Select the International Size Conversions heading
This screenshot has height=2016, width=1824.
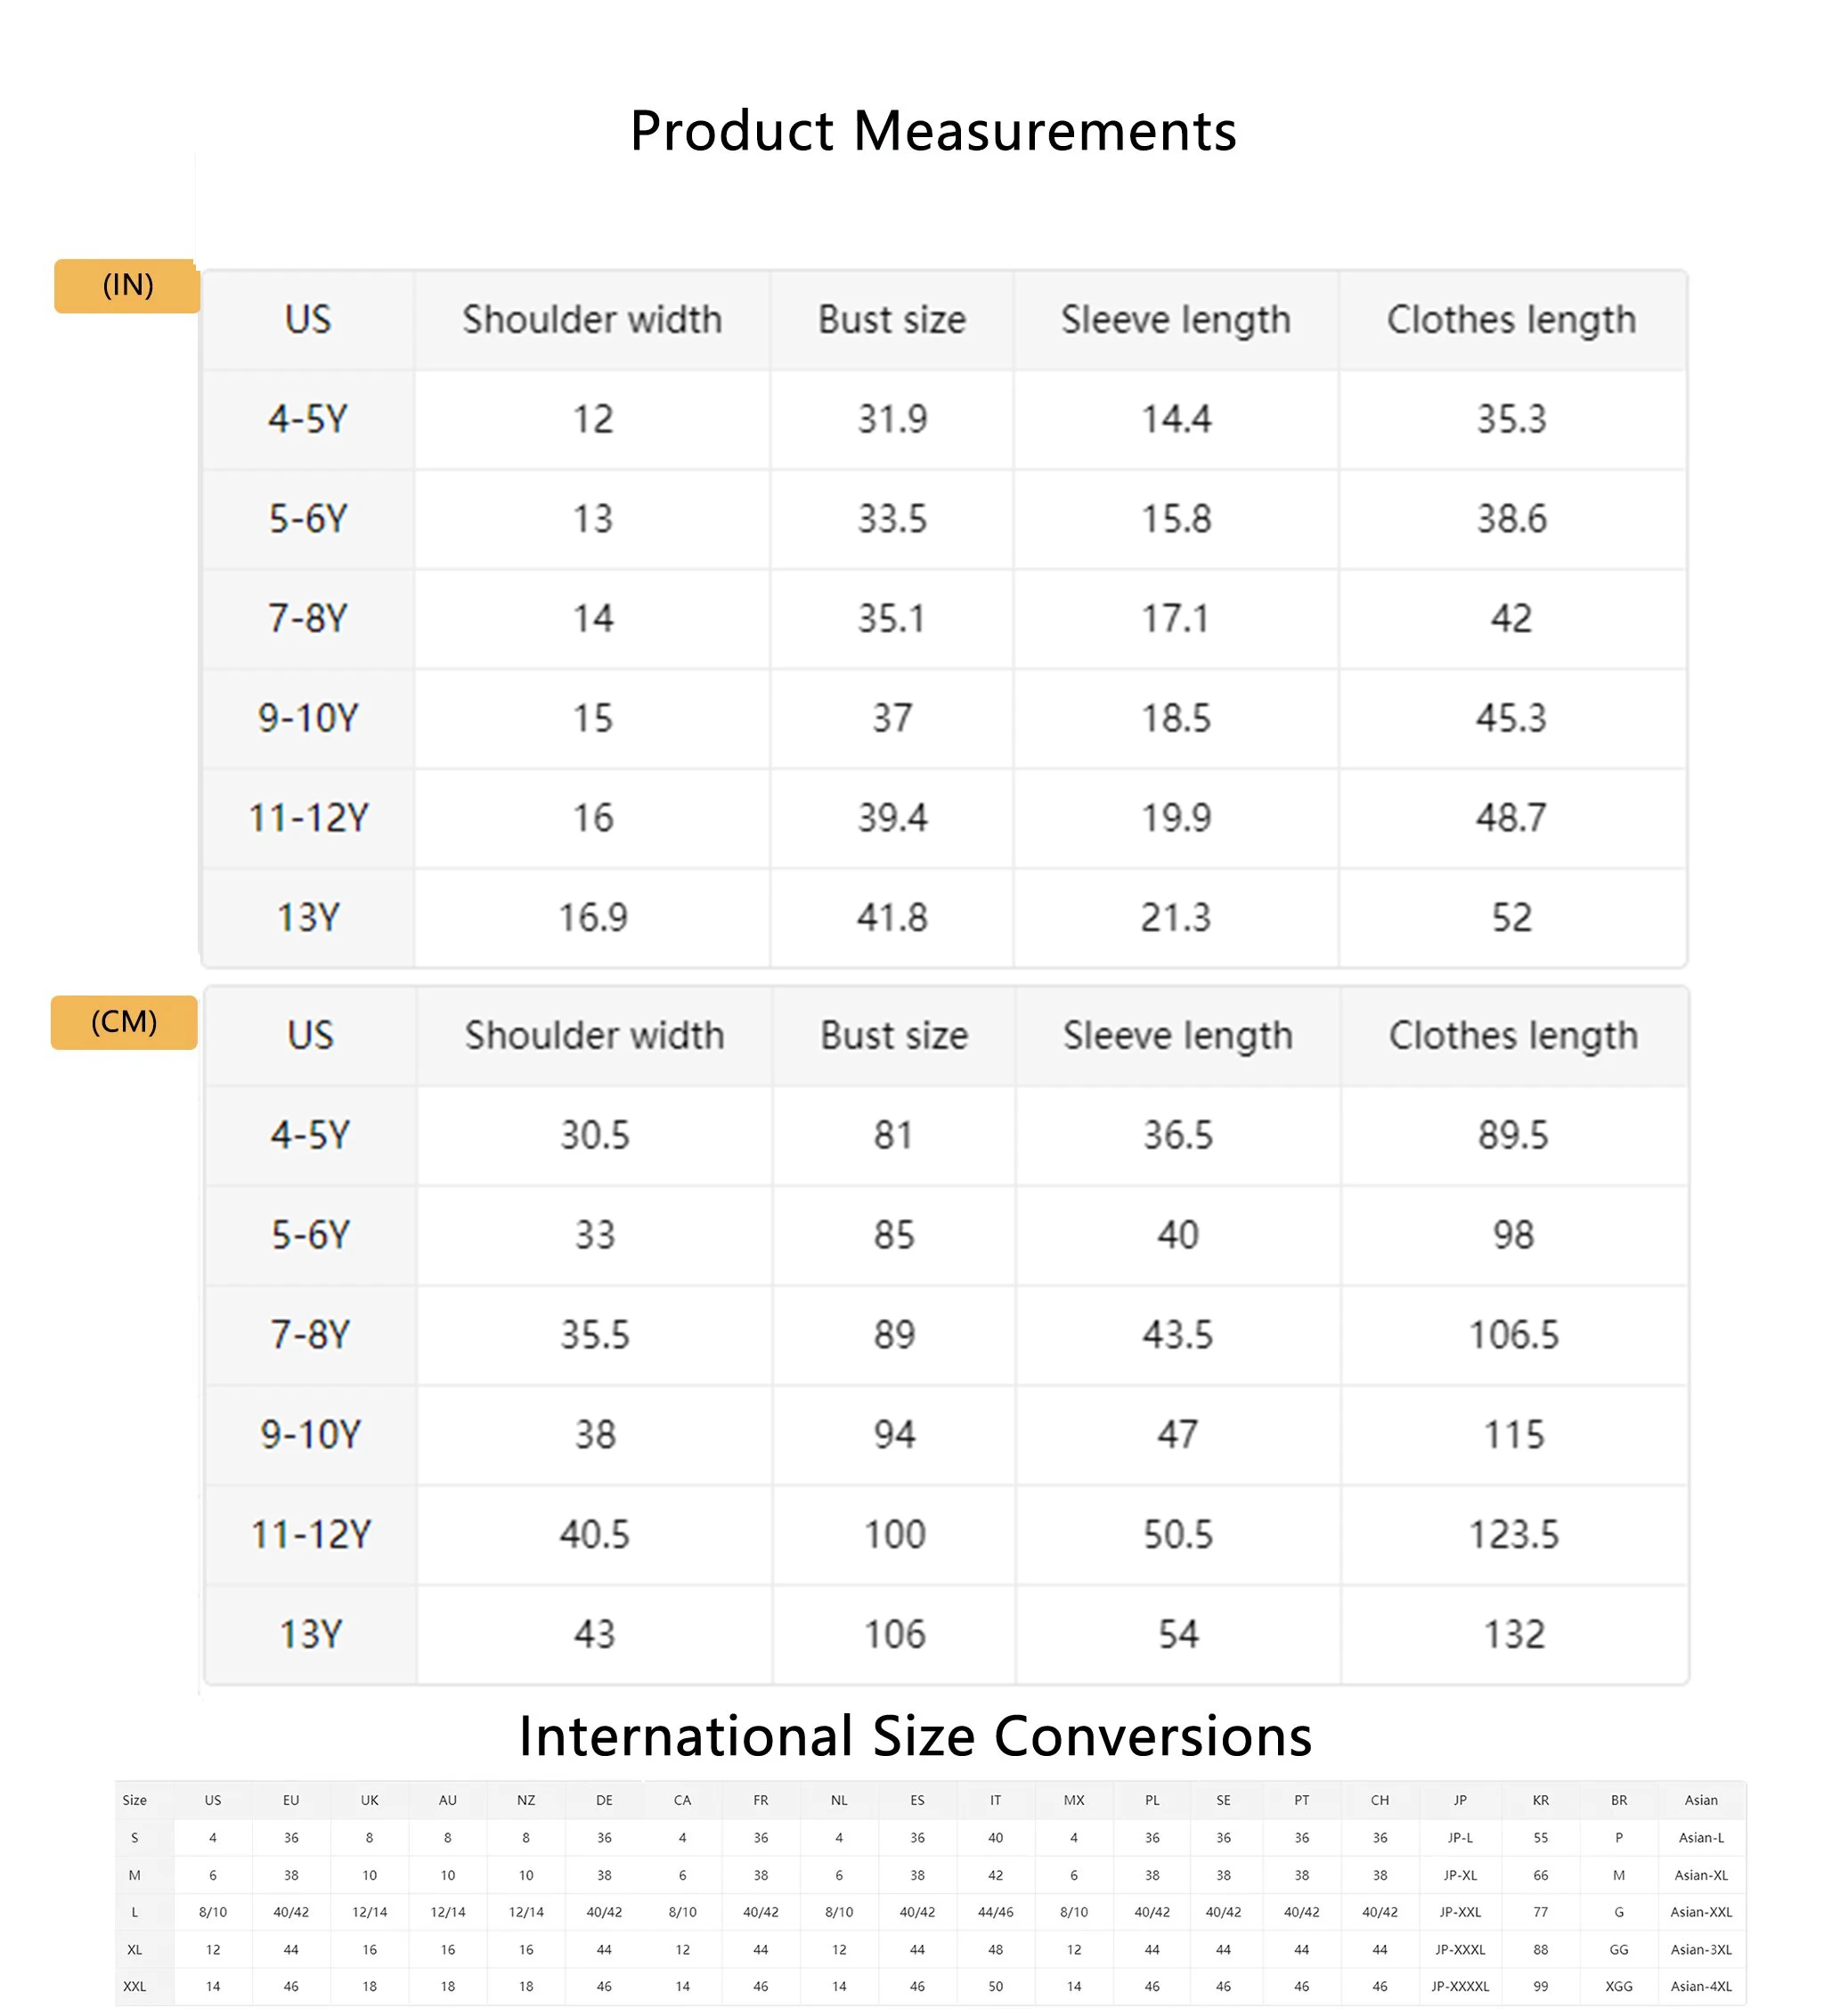pos(915,1736)
